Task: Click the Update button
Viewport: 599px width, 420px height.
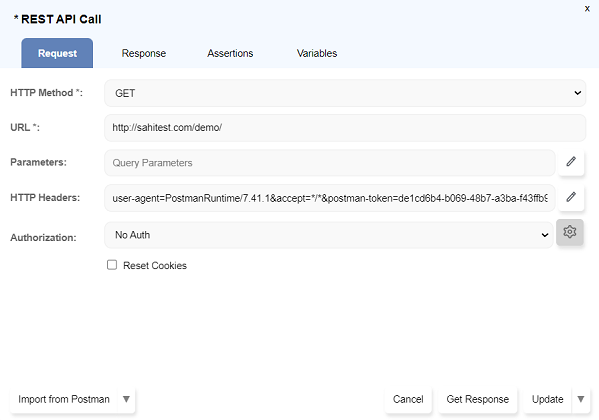Action: (x=547, y=399)
